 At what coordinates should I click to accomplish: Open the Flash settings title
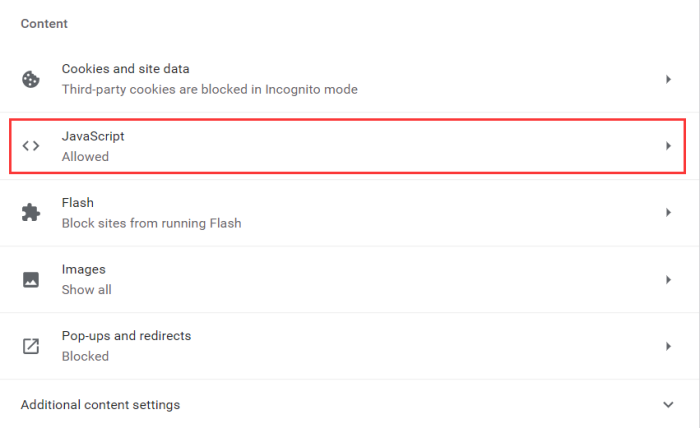78,203
